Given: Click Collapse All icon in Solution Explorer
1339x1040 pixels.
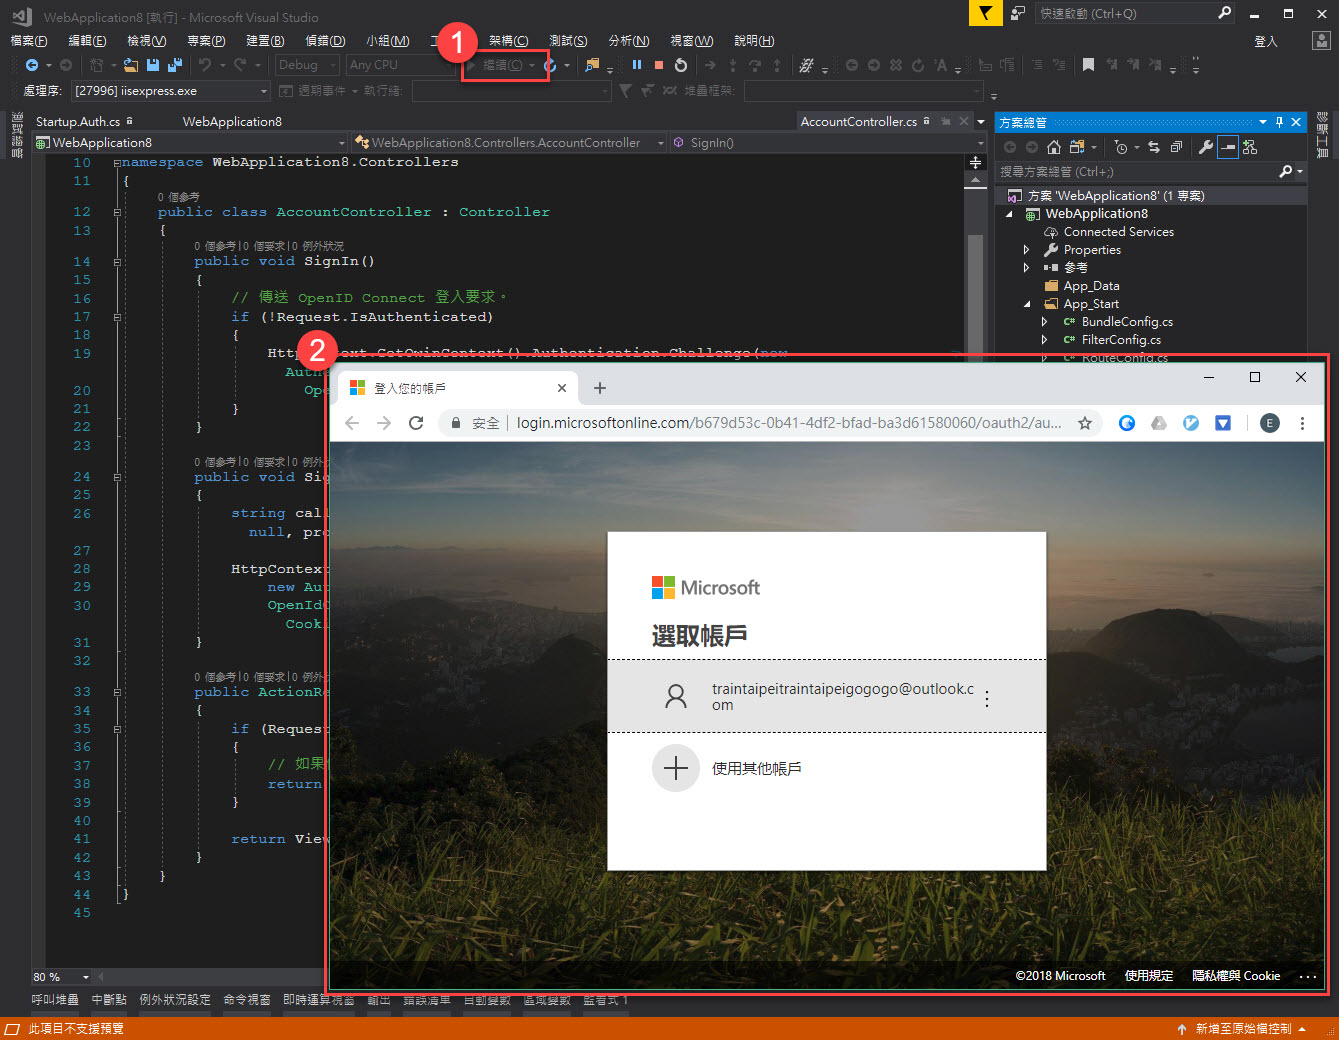Looking at the screenshot, I should pyautogui.click(x=1176, y=147).
